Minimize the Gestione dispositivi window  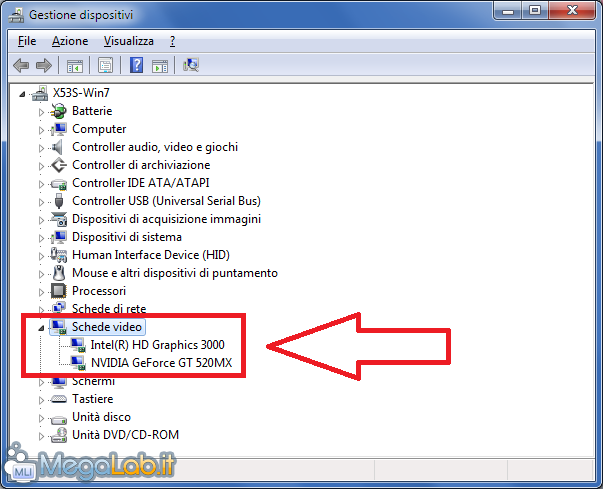point(508,11)
